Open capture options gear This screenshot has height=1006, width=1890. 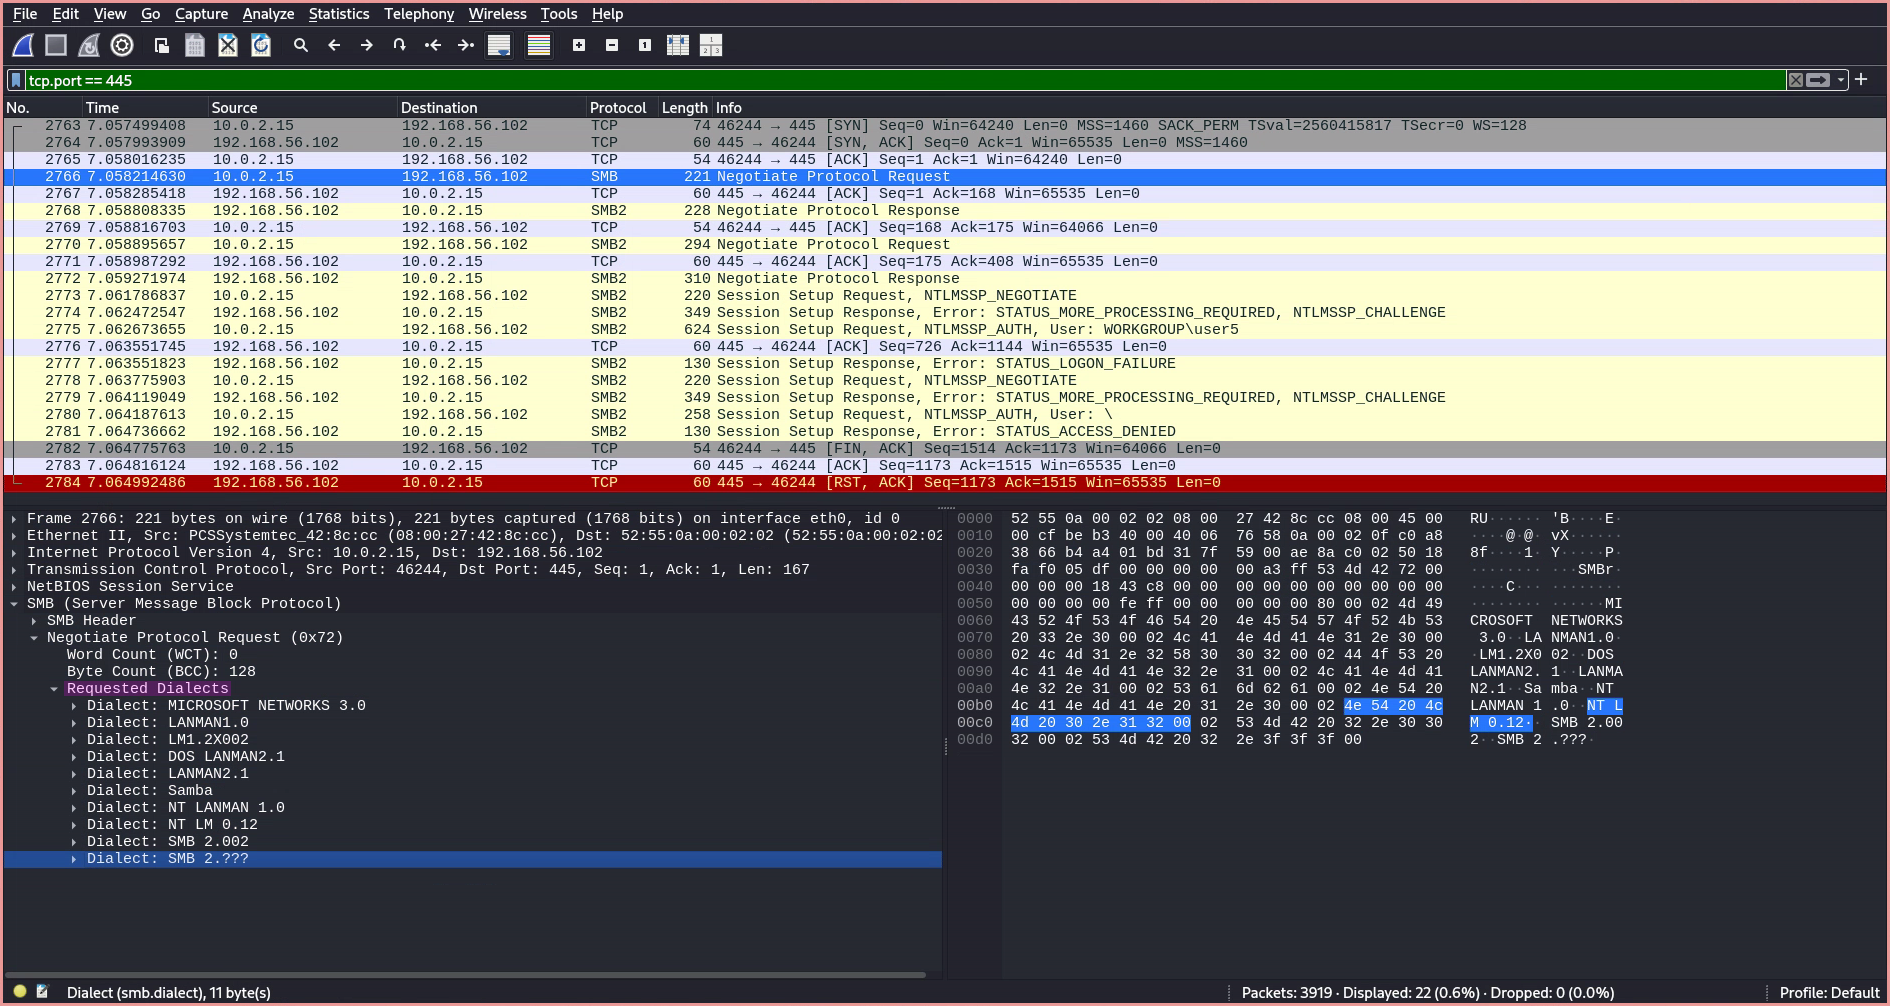pos(122,45)
